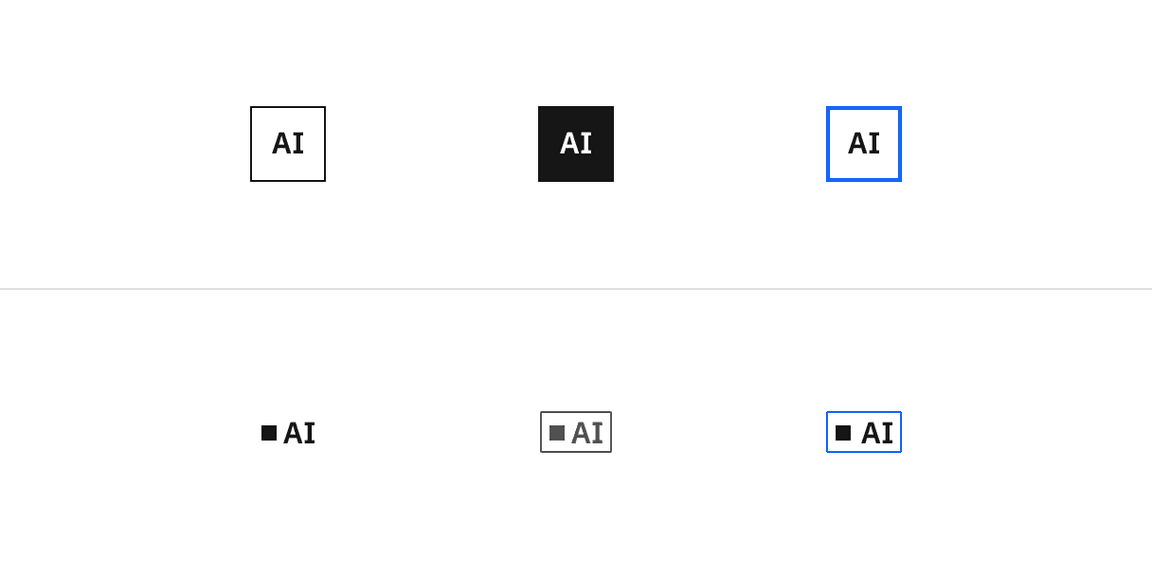Toggle the bordered AI tag off
This screenshot has width=1152, height=576.
tap(576, 432)
